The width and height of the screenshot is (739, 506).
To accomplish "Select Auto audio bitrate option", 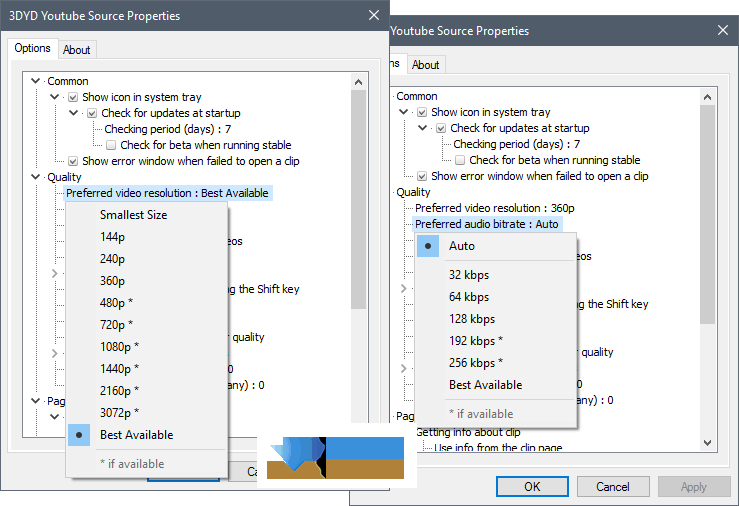I will pyautogui.click(x=496, y=246).
